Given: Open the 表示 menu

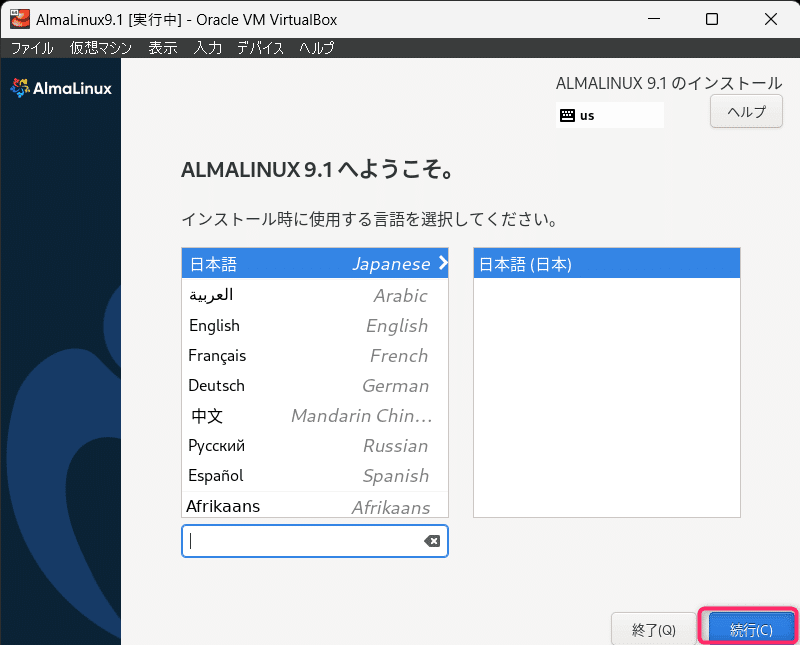Looking at the screenshot, I should point(163,48).
